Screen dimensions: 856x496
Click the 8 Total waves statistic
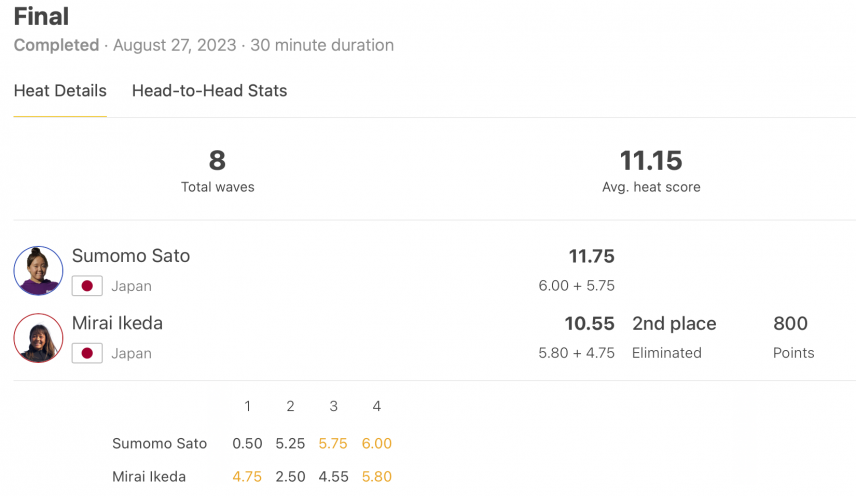pos(217,160)
